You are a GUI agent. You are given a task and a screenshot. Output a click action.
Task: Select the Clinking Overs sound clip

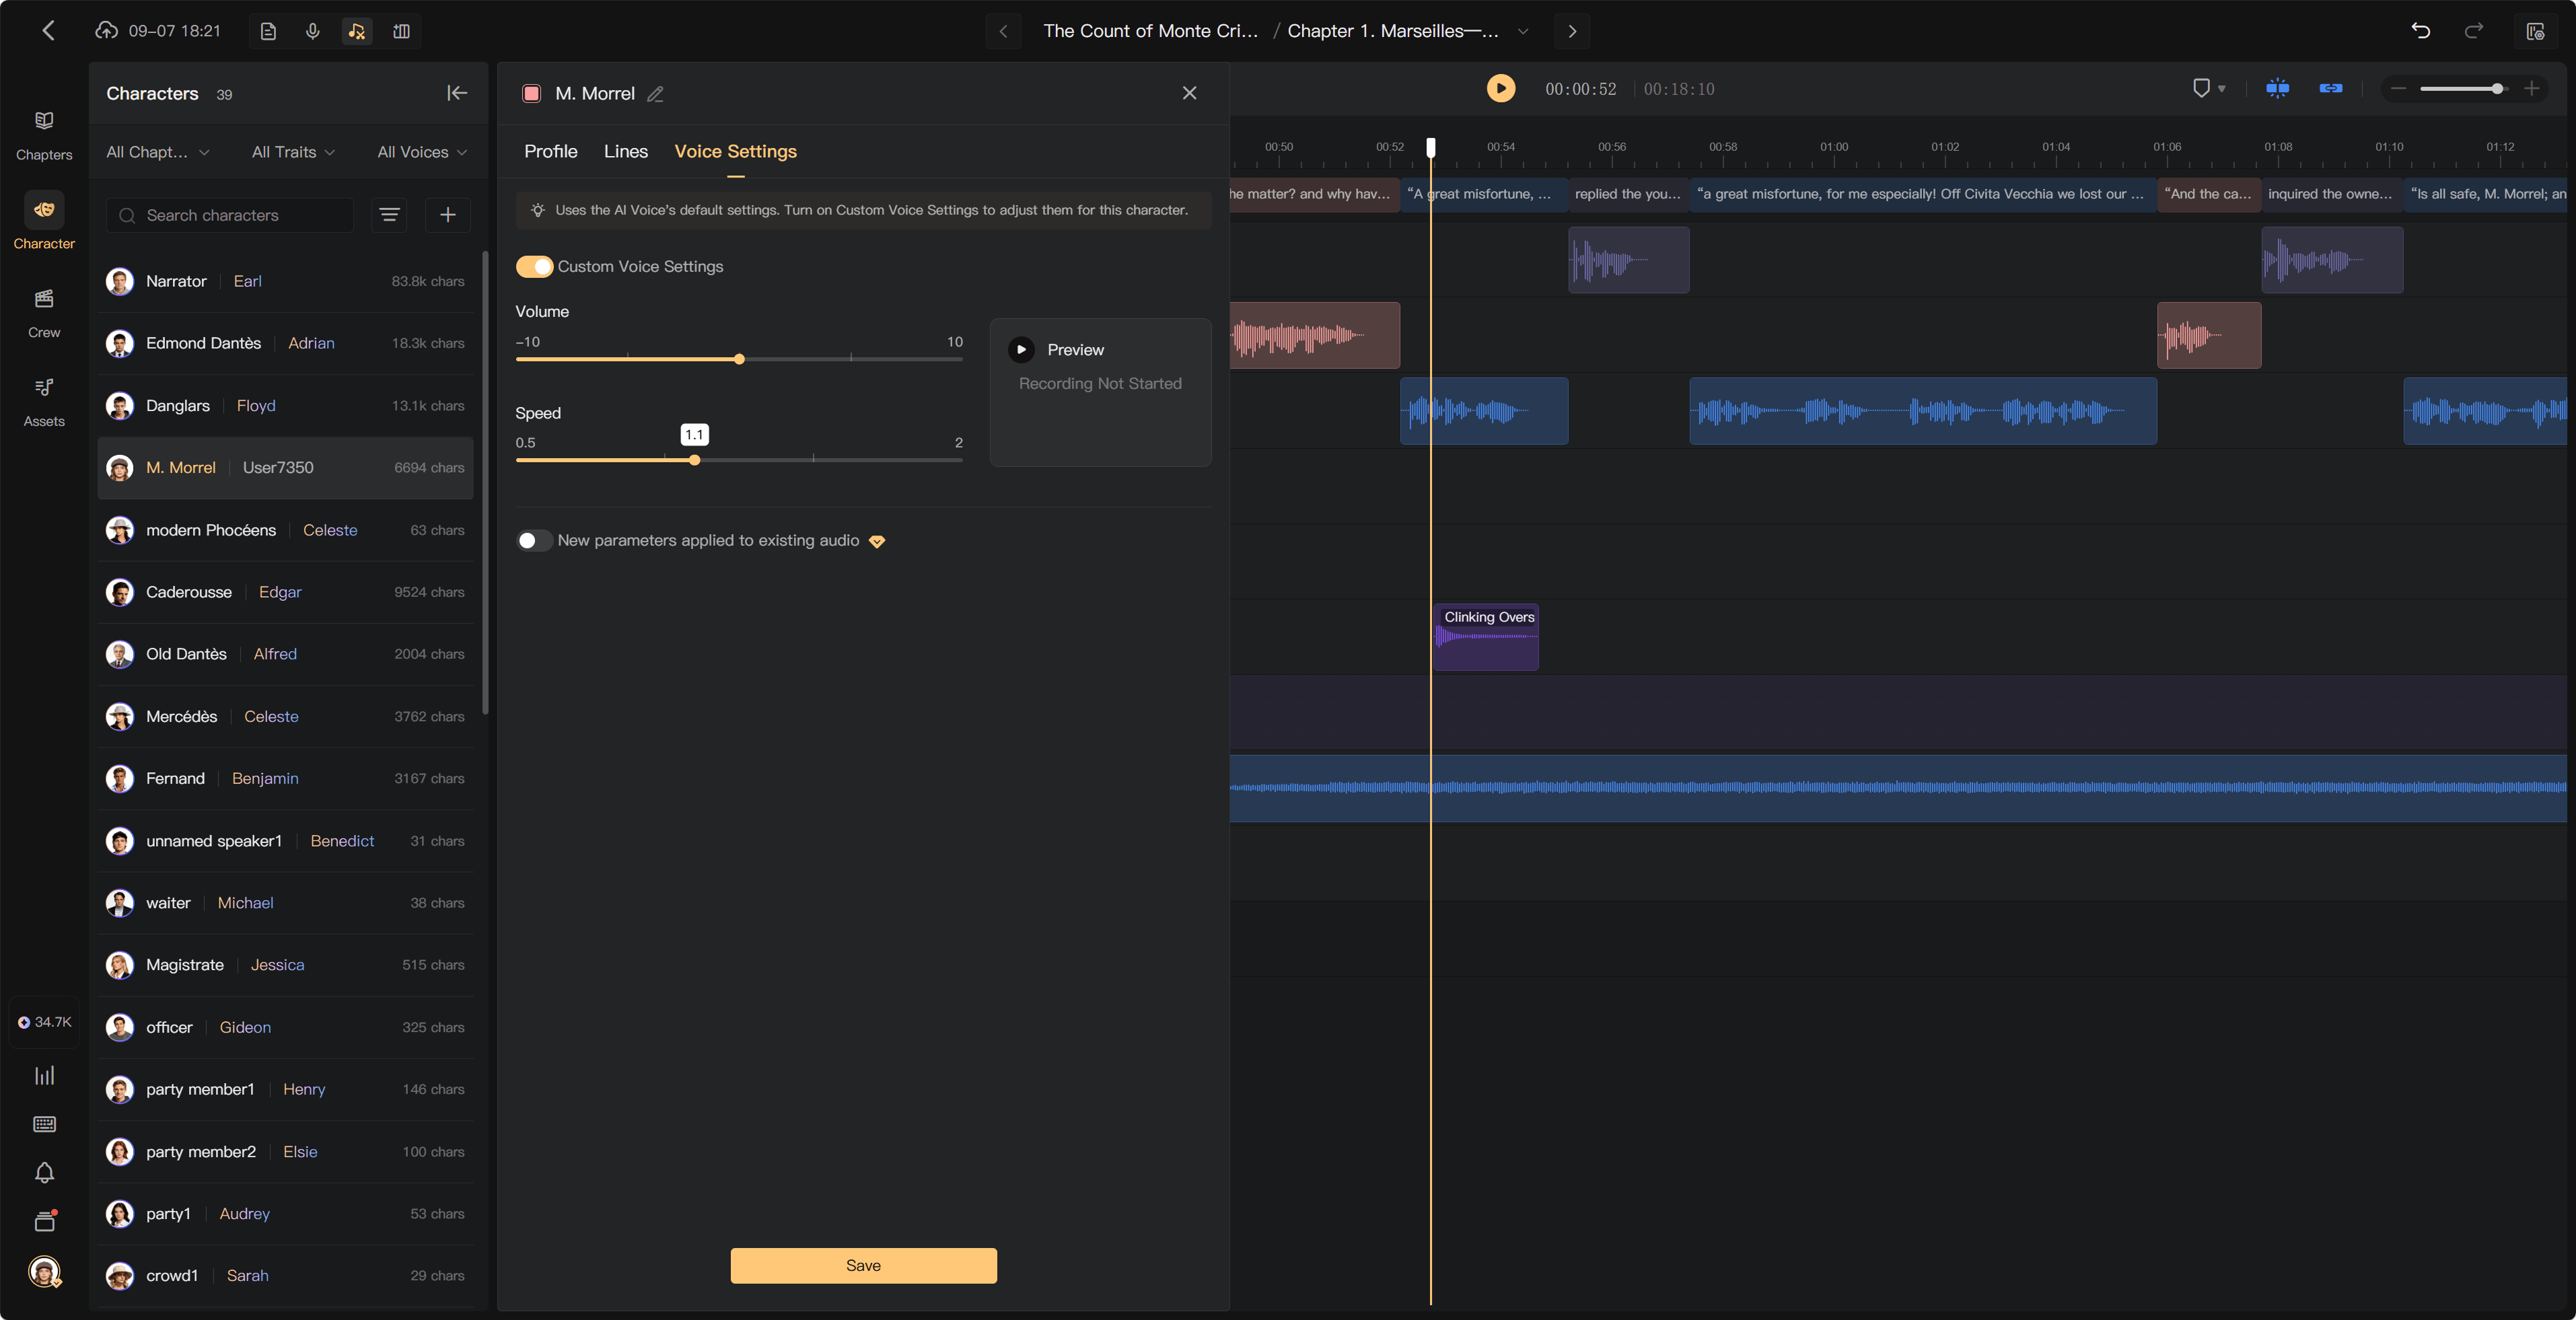1486,637
